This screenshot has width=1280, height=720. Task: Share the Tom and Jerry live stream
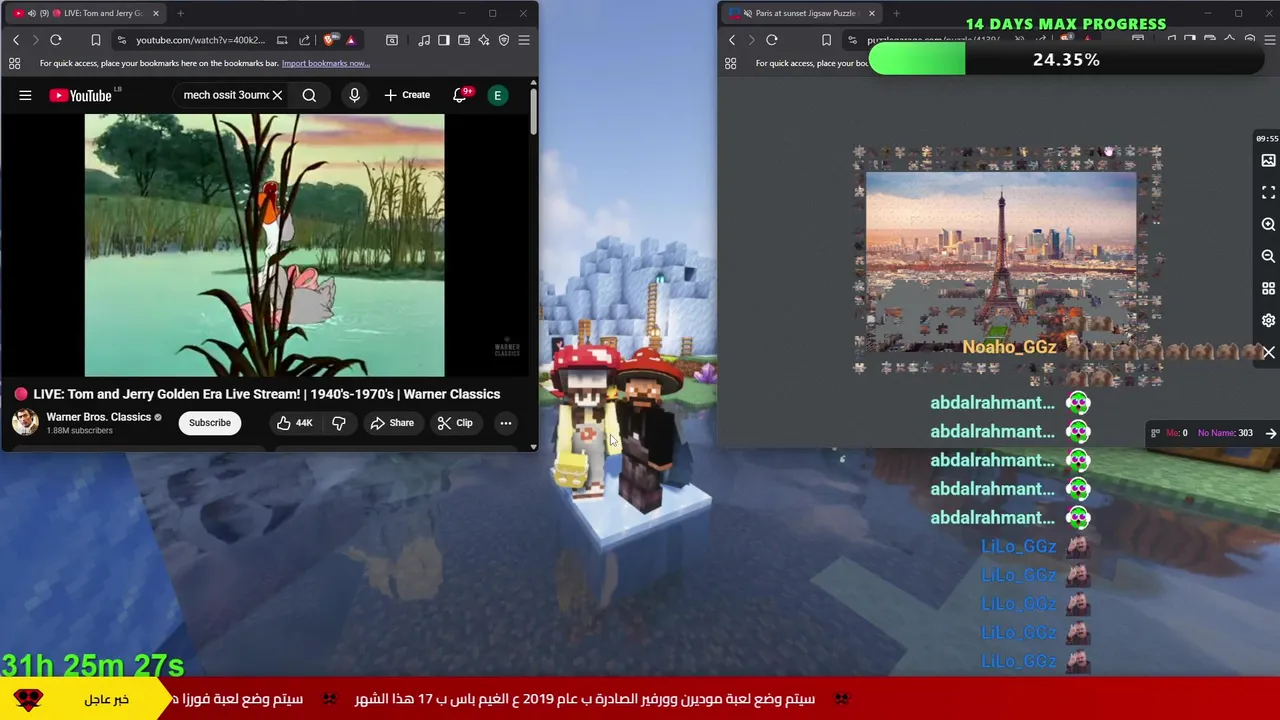(392, 423)
